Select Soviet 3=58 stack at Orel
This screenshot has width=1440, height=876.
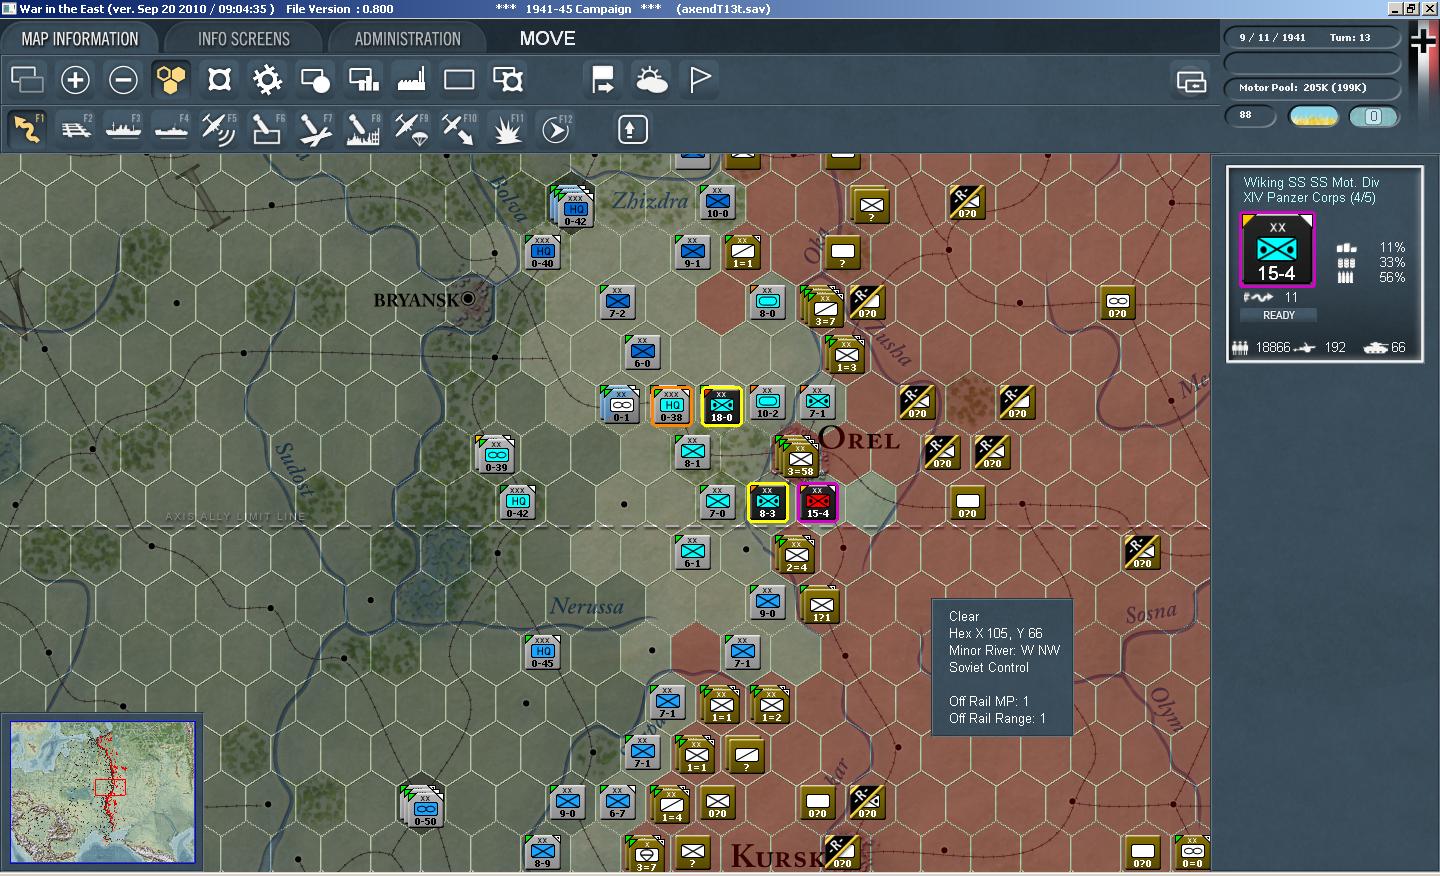[798, 456]
